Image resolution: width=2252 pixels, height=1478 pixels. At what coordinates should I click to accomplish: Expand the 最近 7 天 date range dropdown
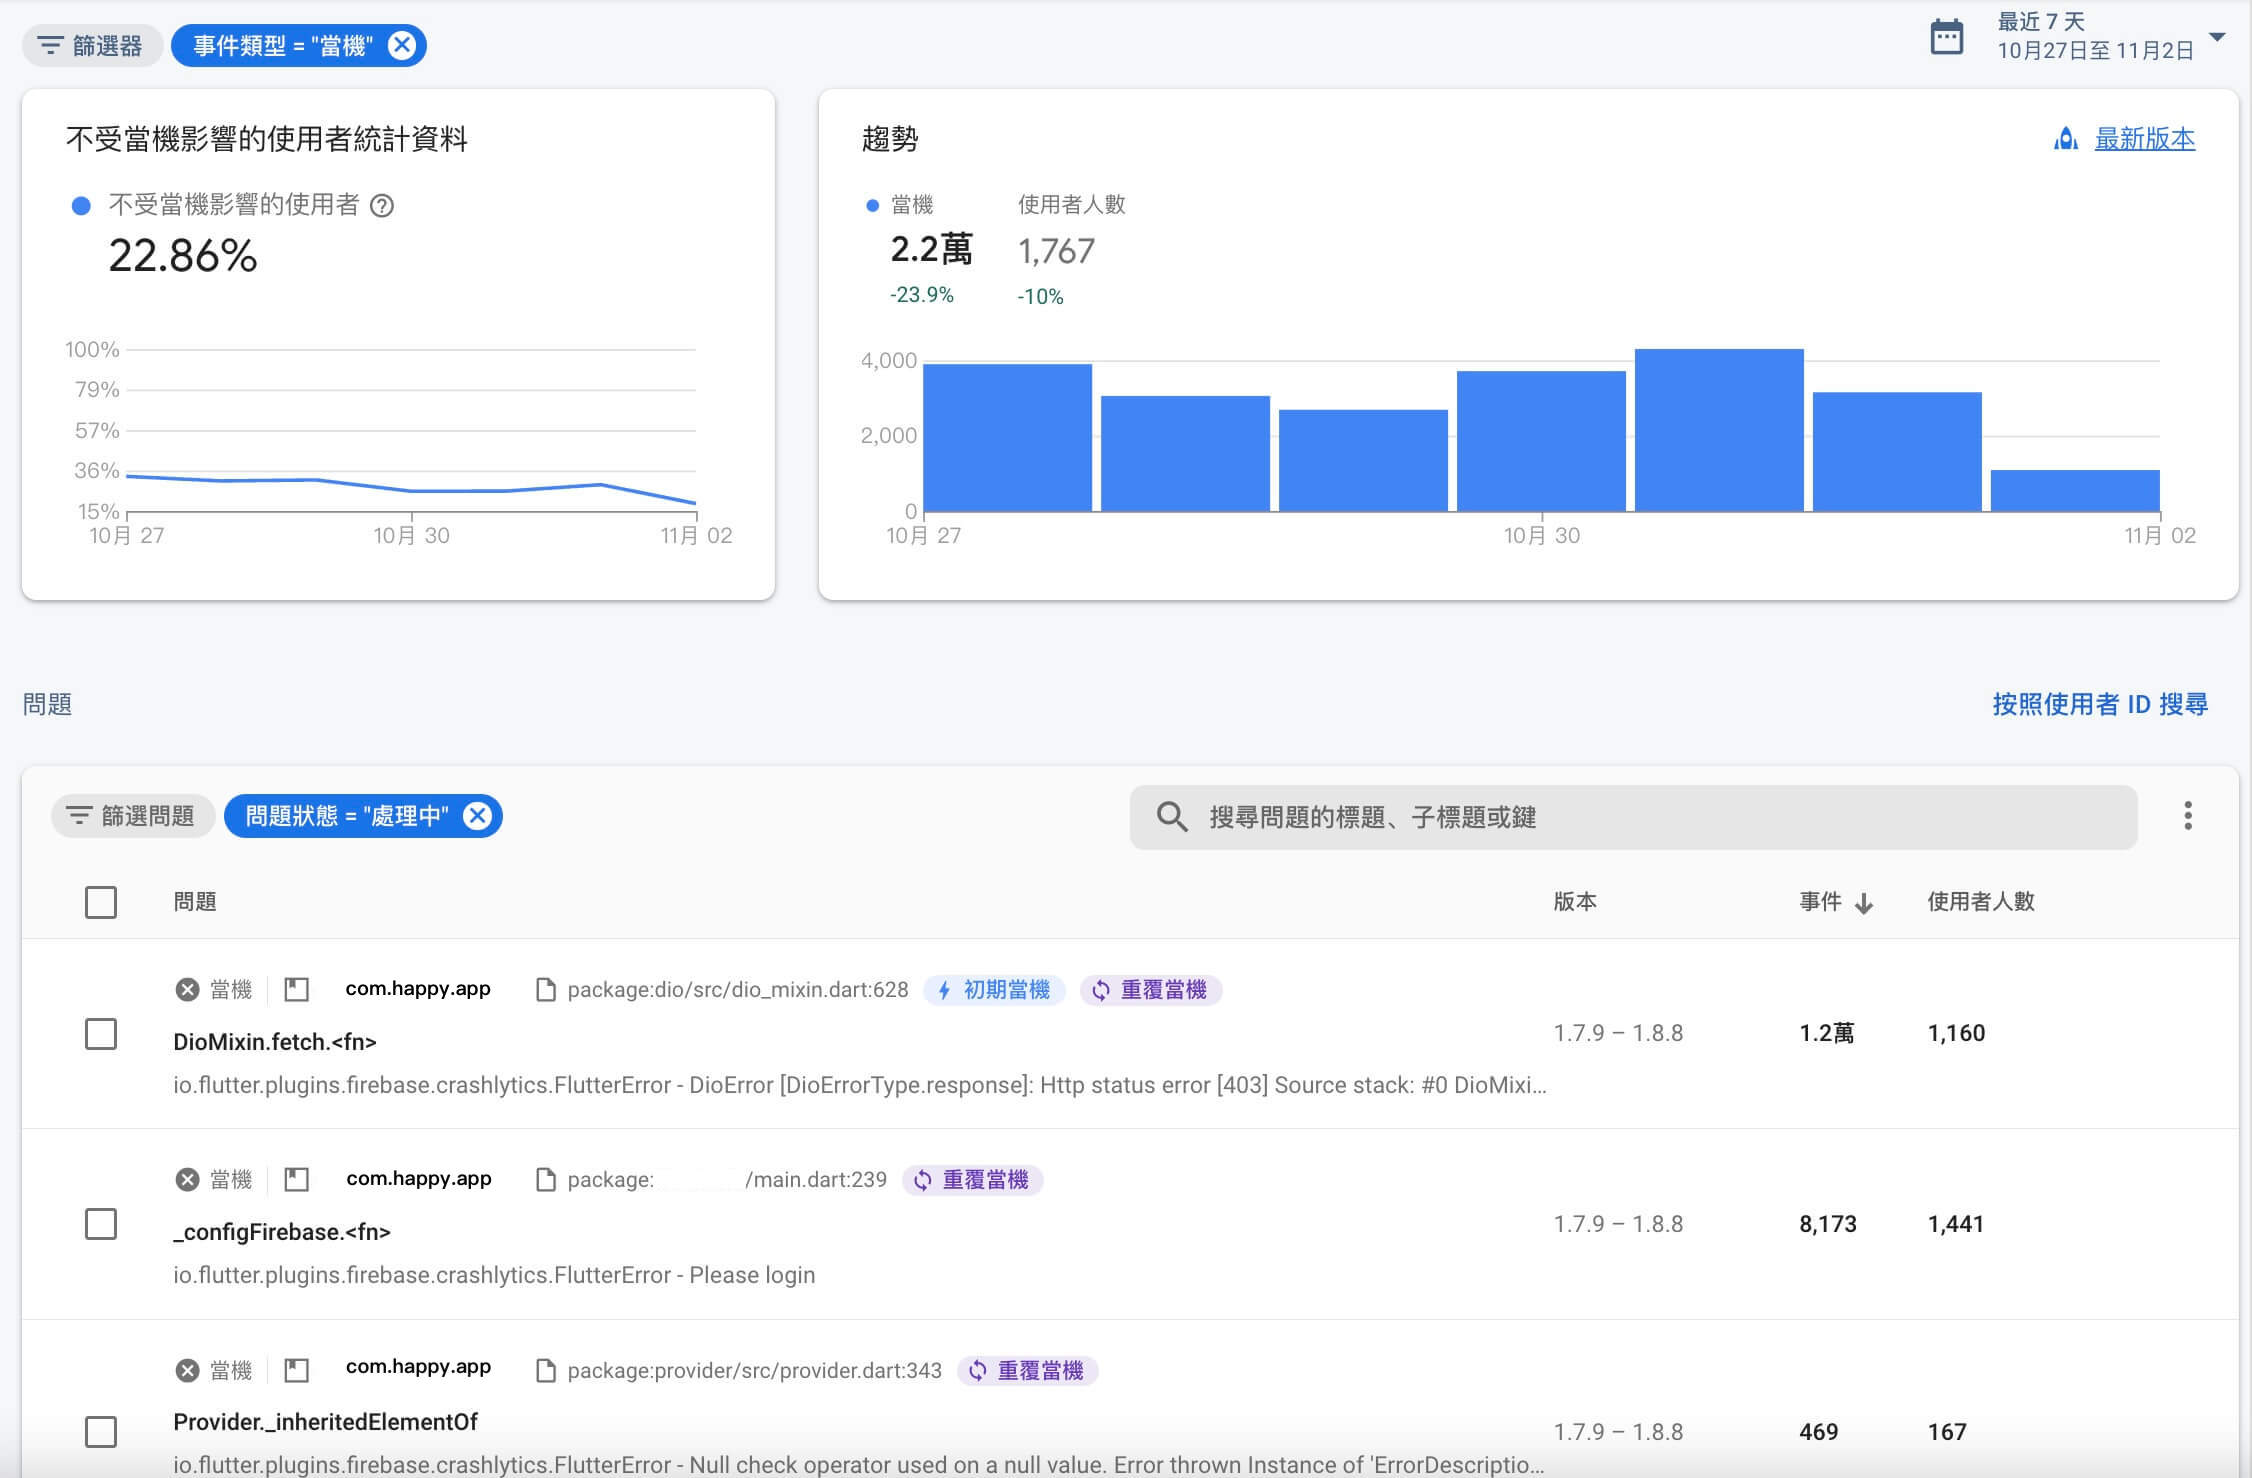click(x=2217, y=37)
